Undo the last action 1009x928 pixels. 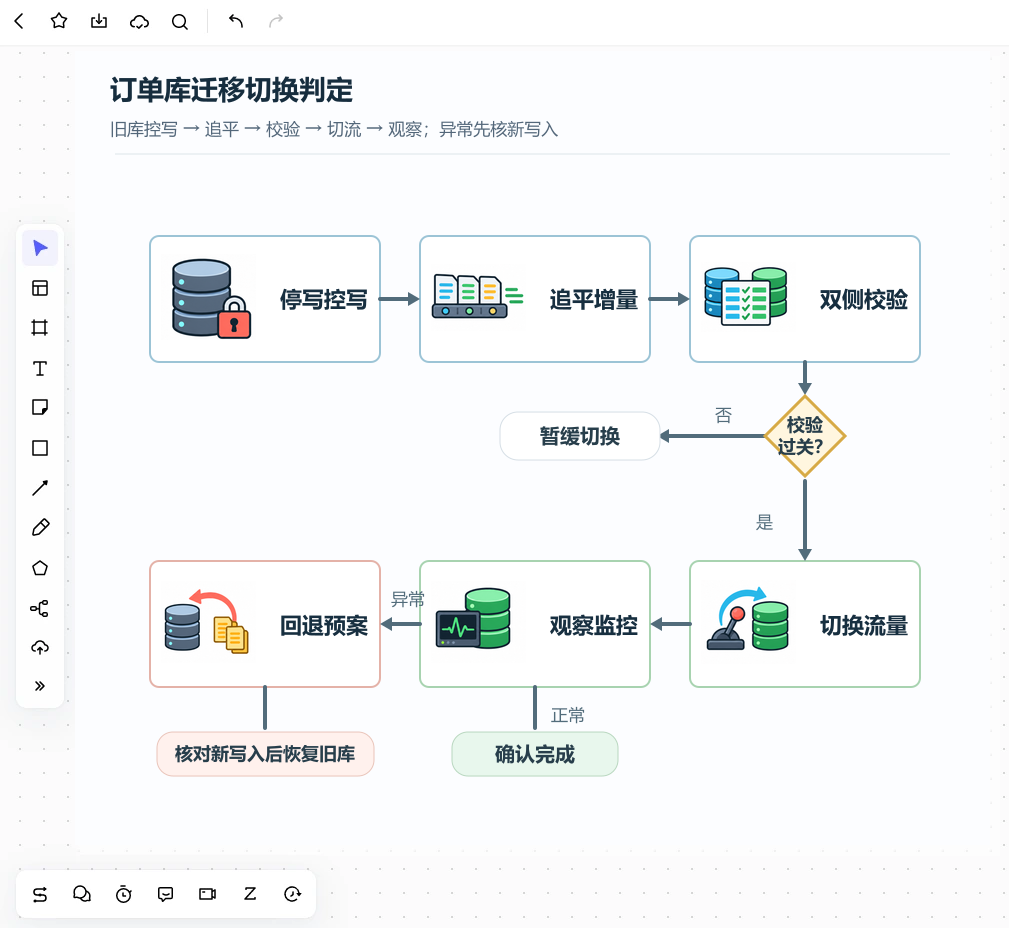pos(236,21)
